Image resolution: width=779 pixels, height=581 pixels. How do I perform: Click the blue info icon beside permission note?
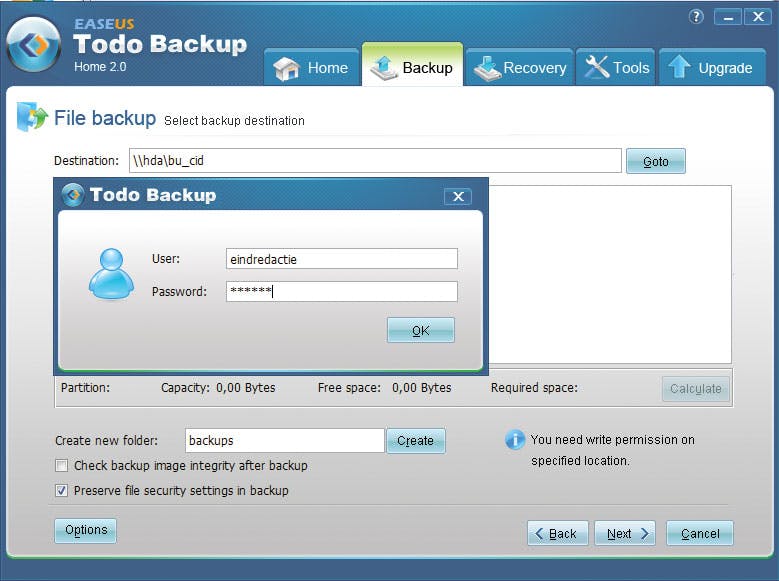[x=515, y=440]
